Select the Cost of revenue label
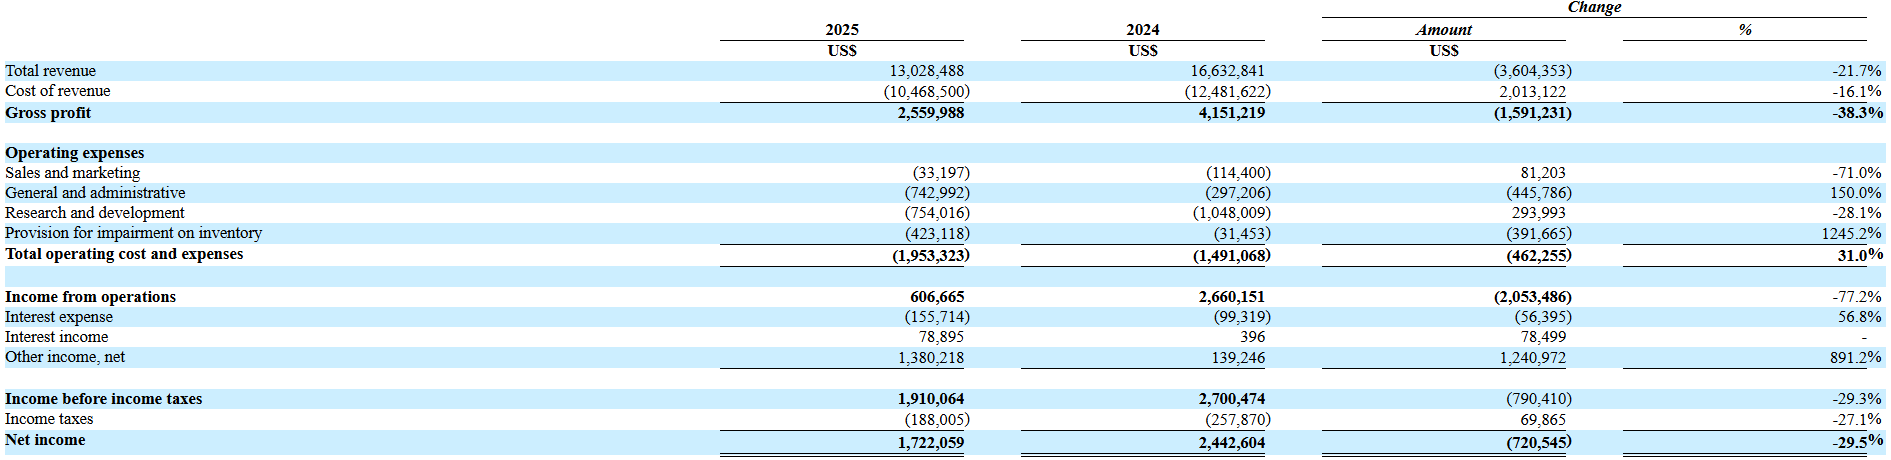1891x460 pixels. (x=58, y=91)
